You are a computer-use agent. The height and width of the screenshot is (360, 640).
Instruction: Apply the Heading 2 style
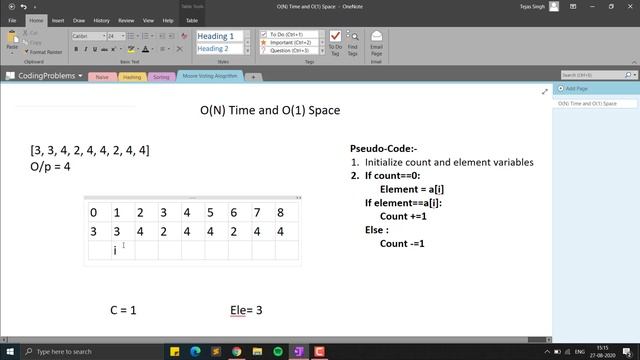coord(220,49)
